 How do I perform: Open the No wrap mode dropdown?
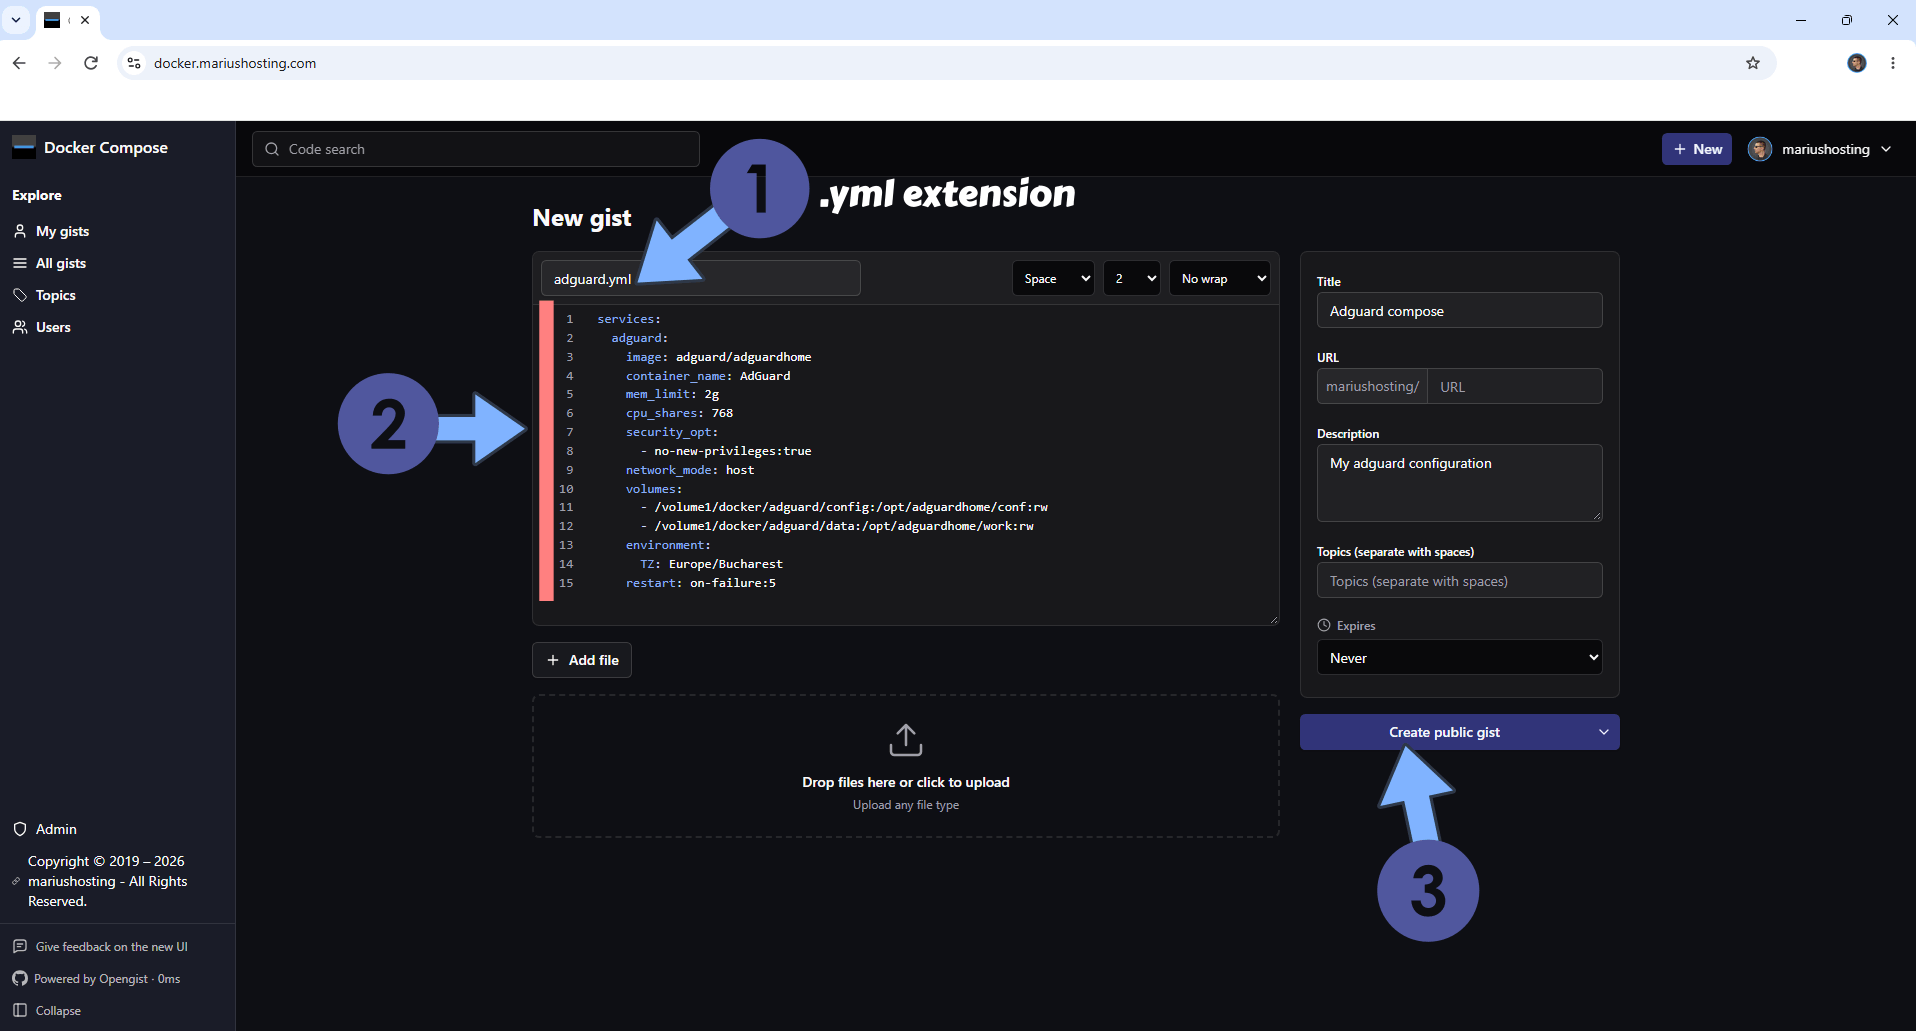tap(1220, 279)
